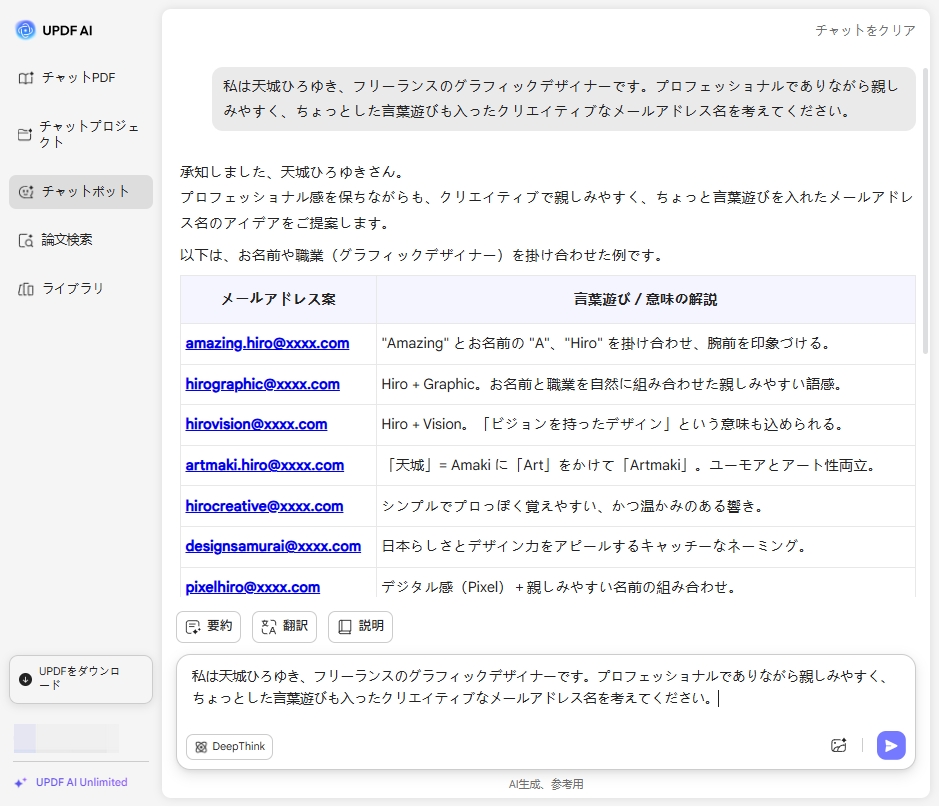
Task: Select the チャットボット sidebar item
Action: coord(81,192)
